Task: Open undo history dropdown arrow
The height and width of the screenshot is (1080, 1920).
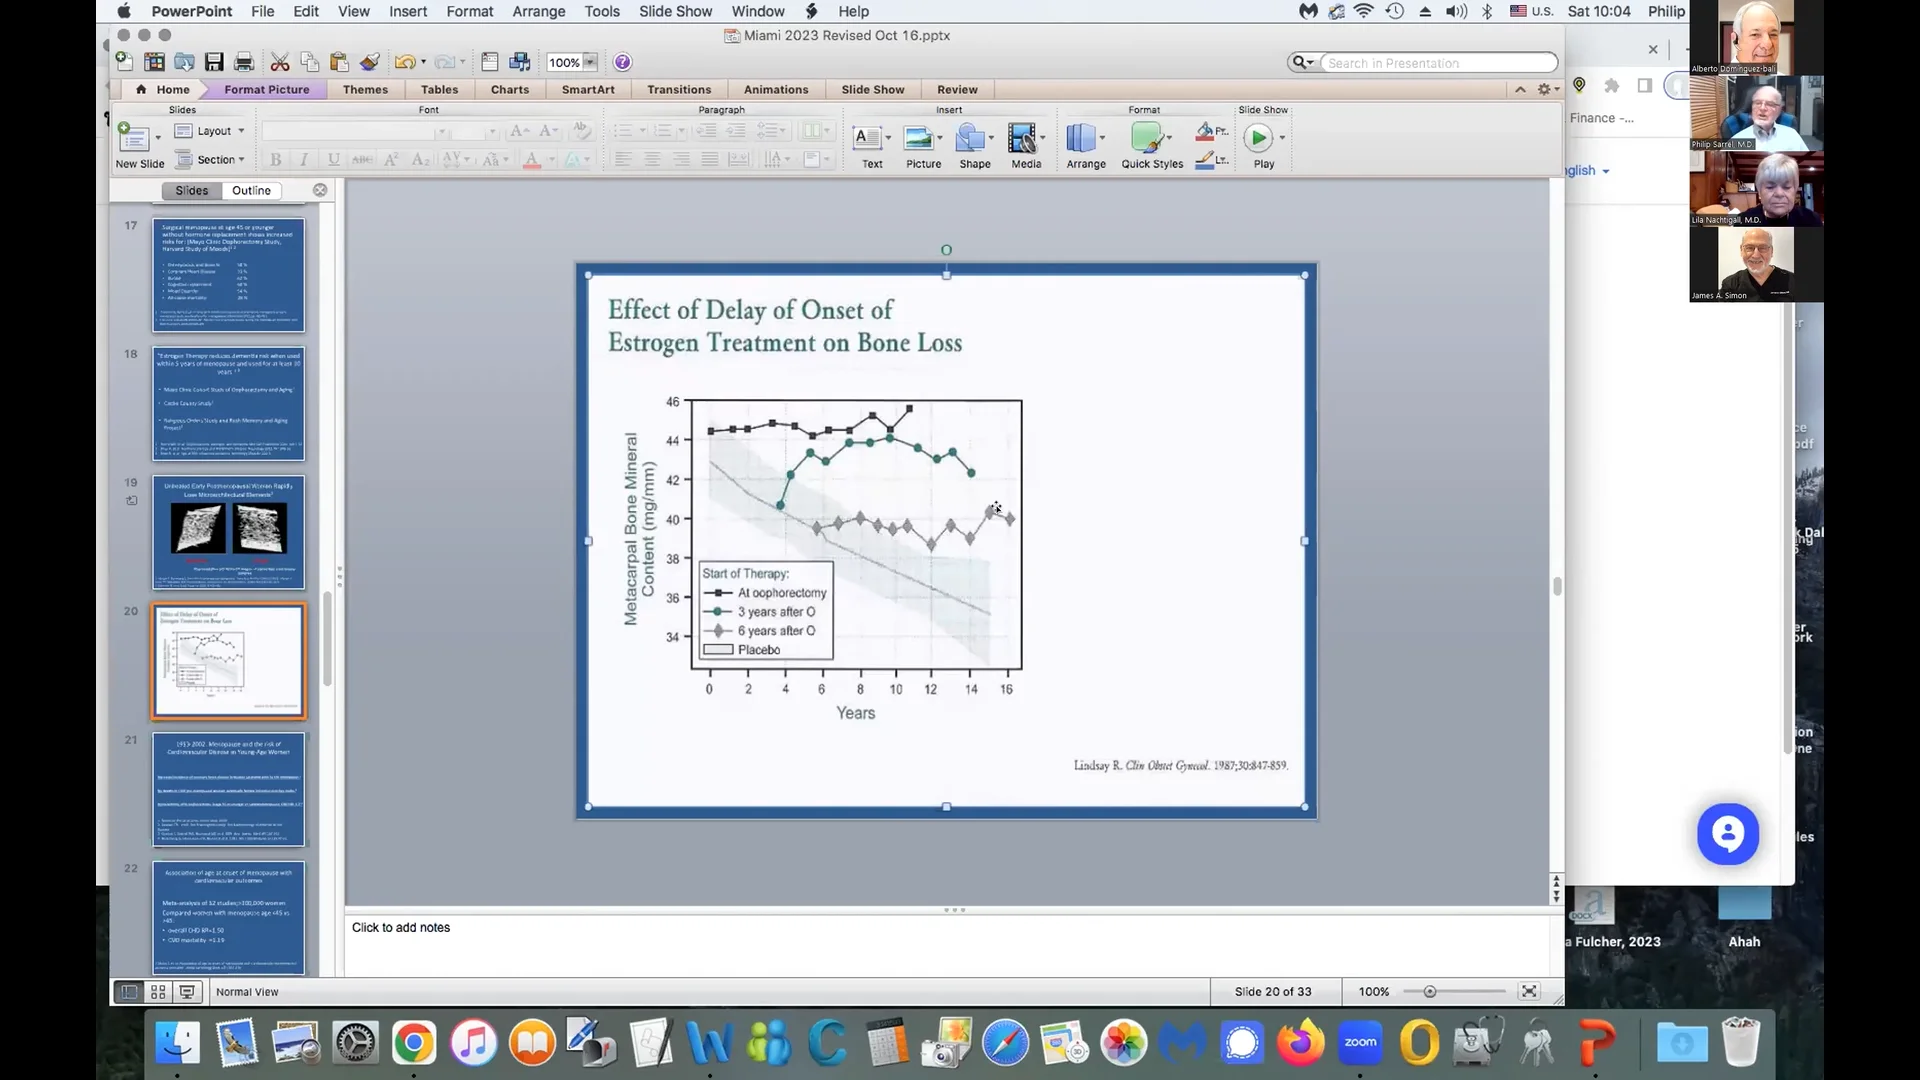Action: [x=424, y=62]
